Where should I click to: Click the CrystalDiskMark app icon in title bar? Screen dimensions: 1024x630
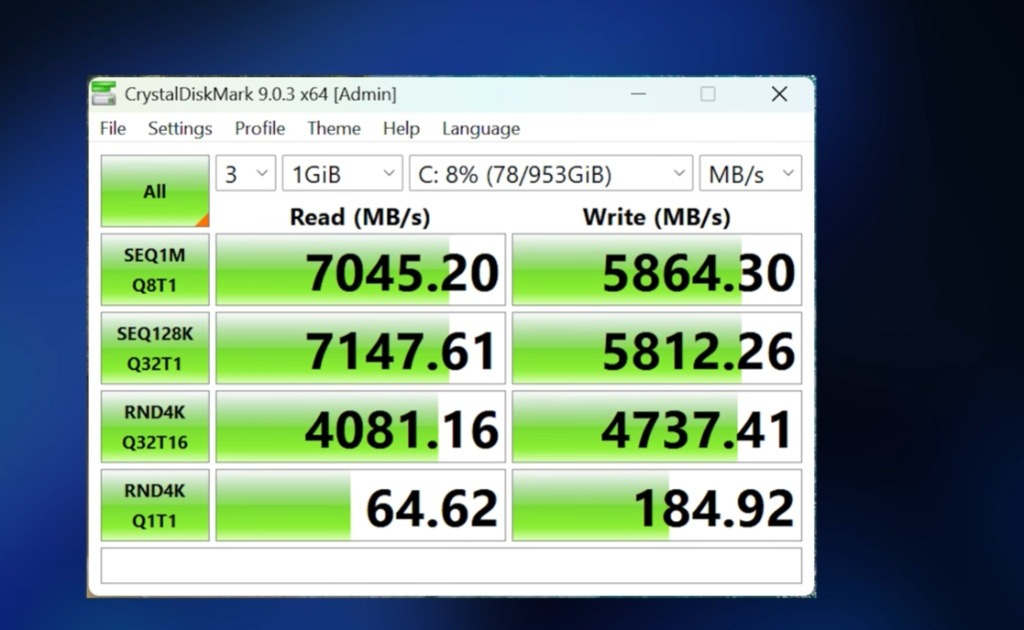(x=103, y=93)
